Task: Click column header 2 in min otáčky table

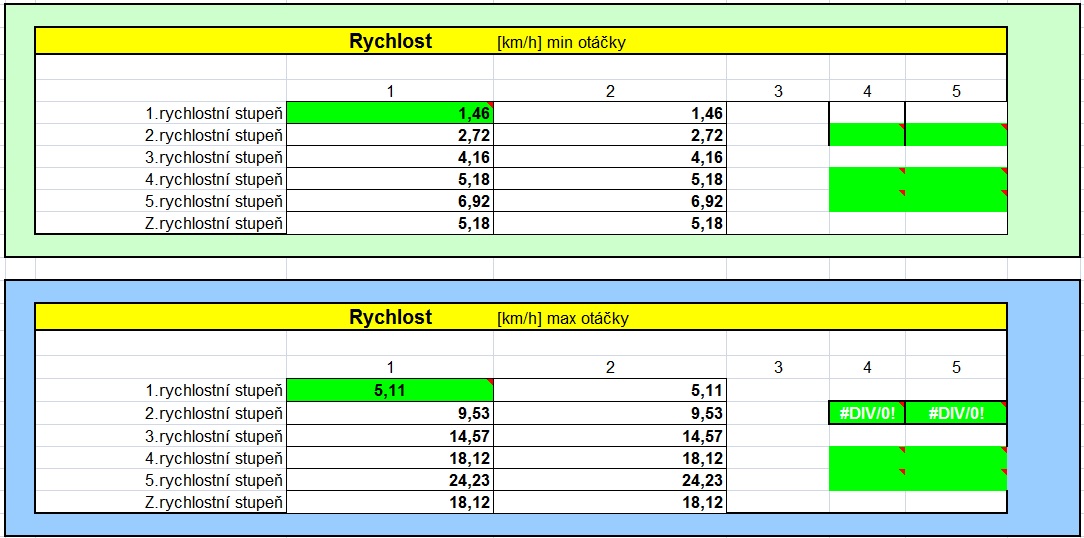Action: click(610, 91)
